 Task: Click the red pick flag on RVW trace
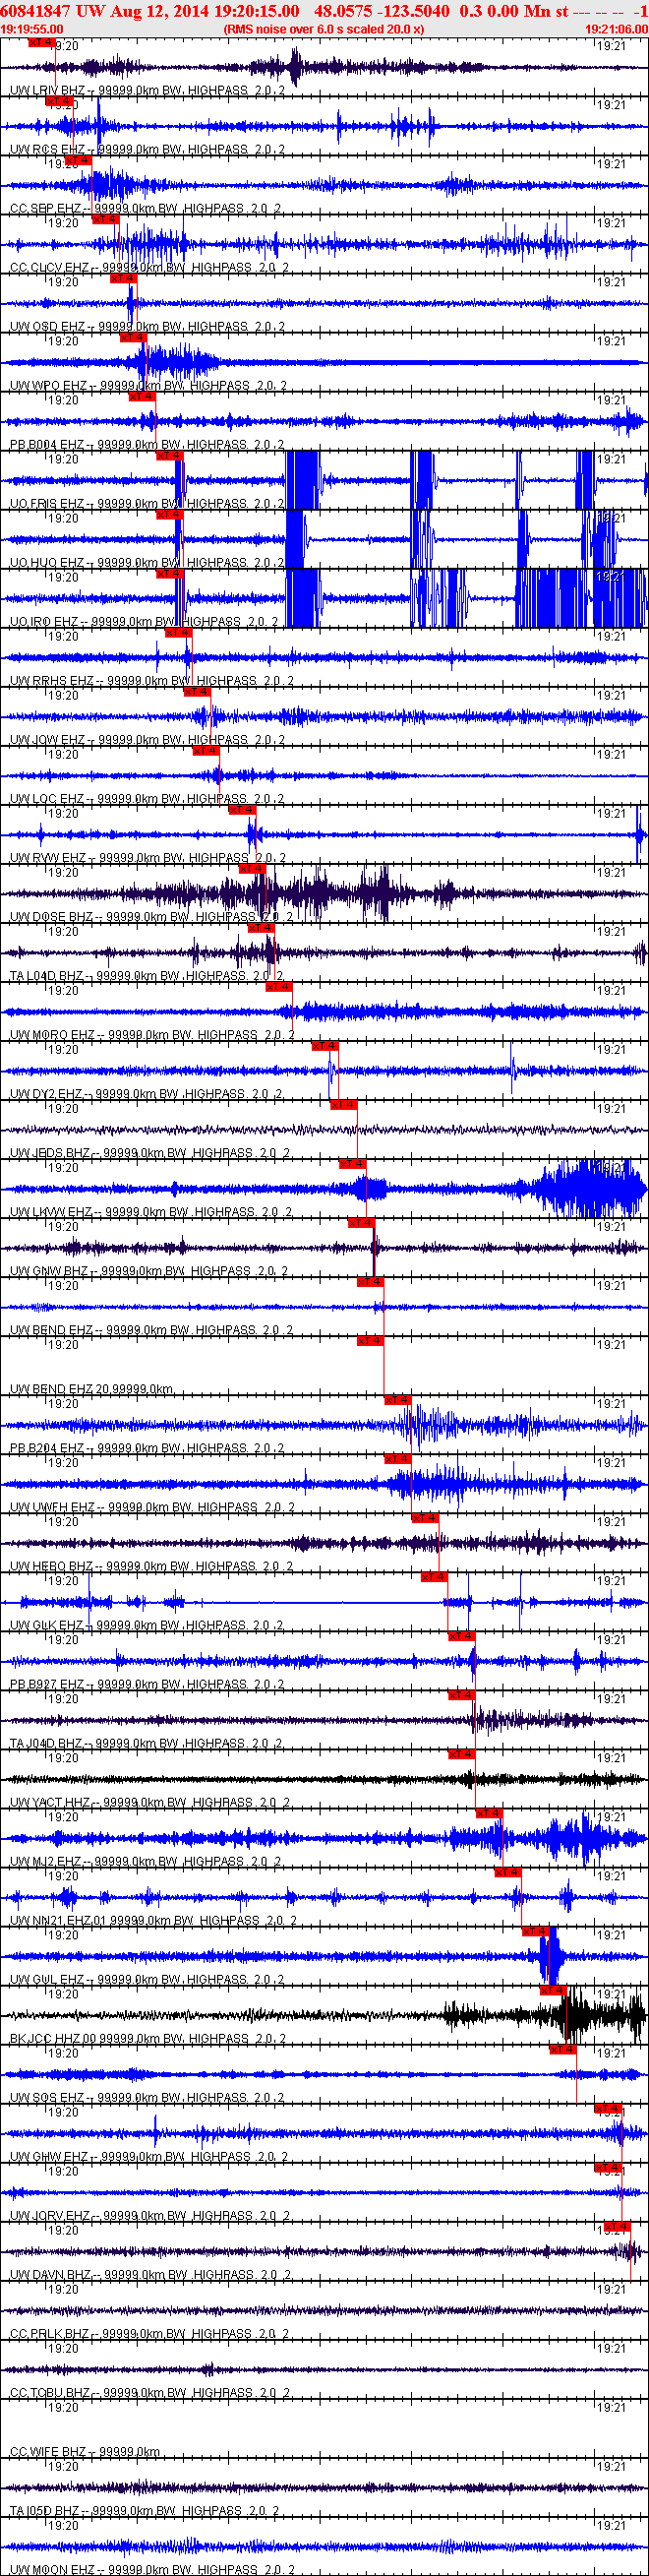click(x=243, y=809)
